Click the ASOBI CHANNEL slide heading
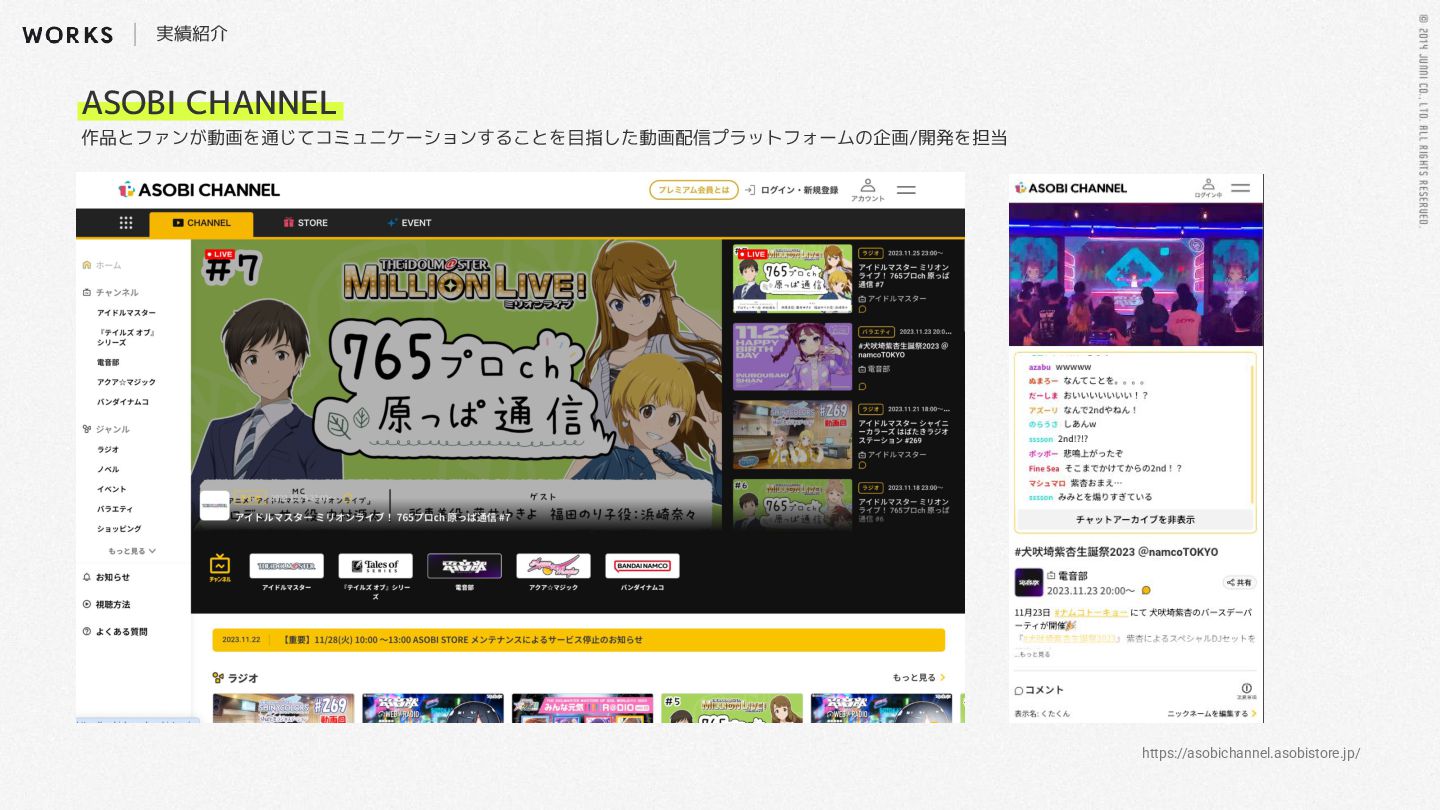Image resolution: width=1440 pixels, height=810 pixels. [x=209, y=102]
